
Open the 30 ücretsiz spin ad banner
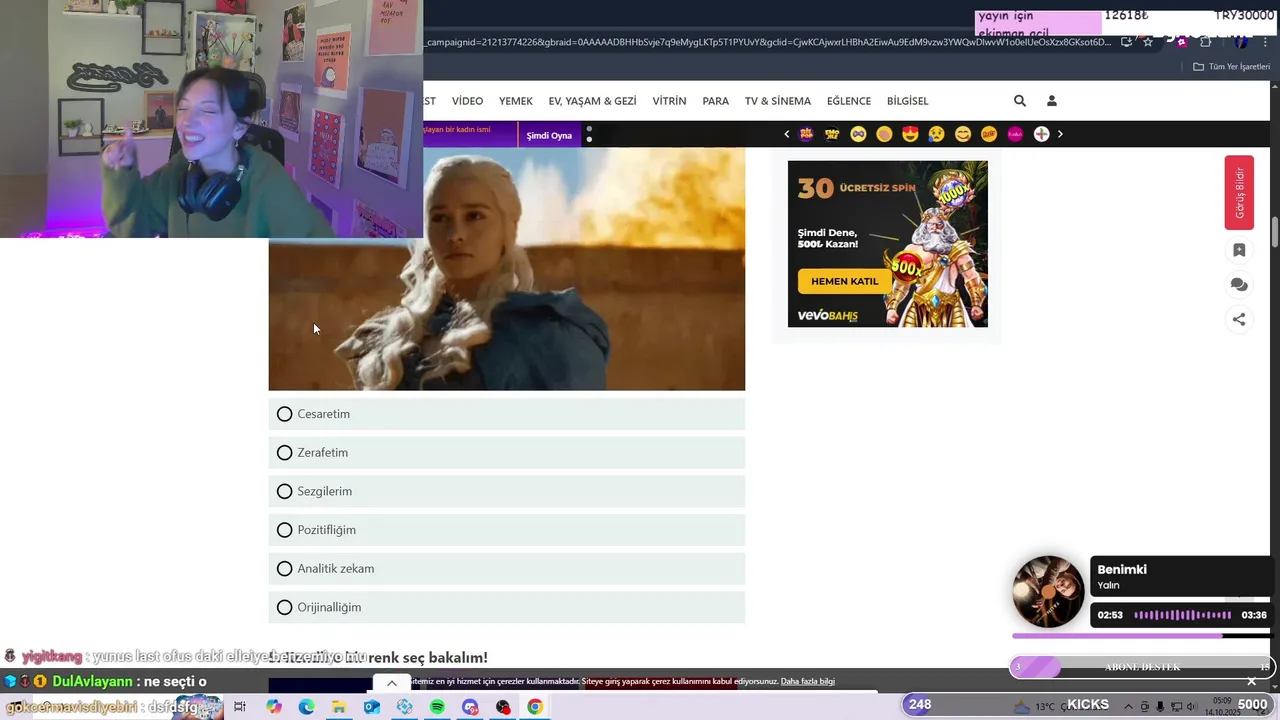888,244
